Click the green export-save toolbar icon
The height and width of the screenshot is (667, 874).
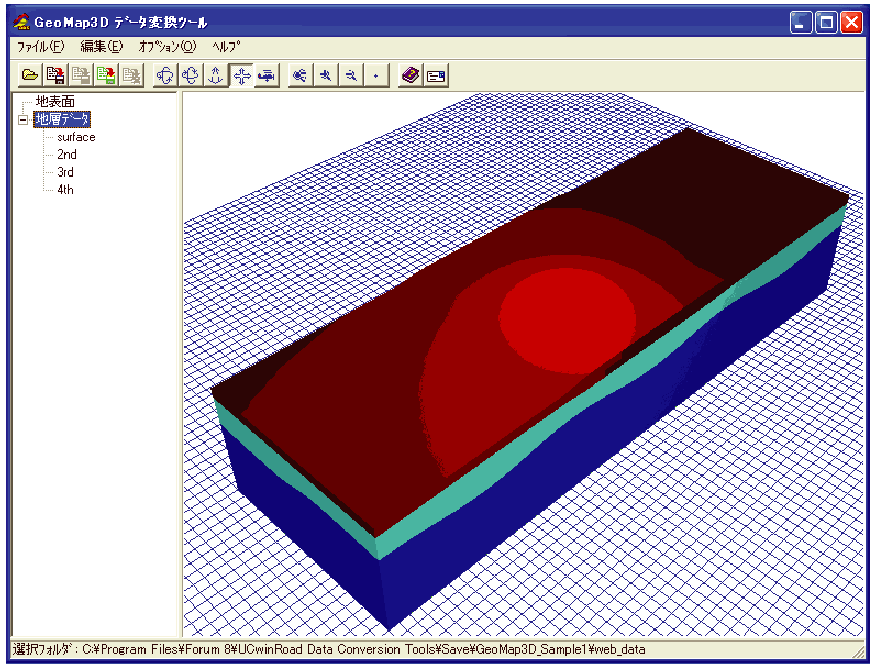(106, 75)
